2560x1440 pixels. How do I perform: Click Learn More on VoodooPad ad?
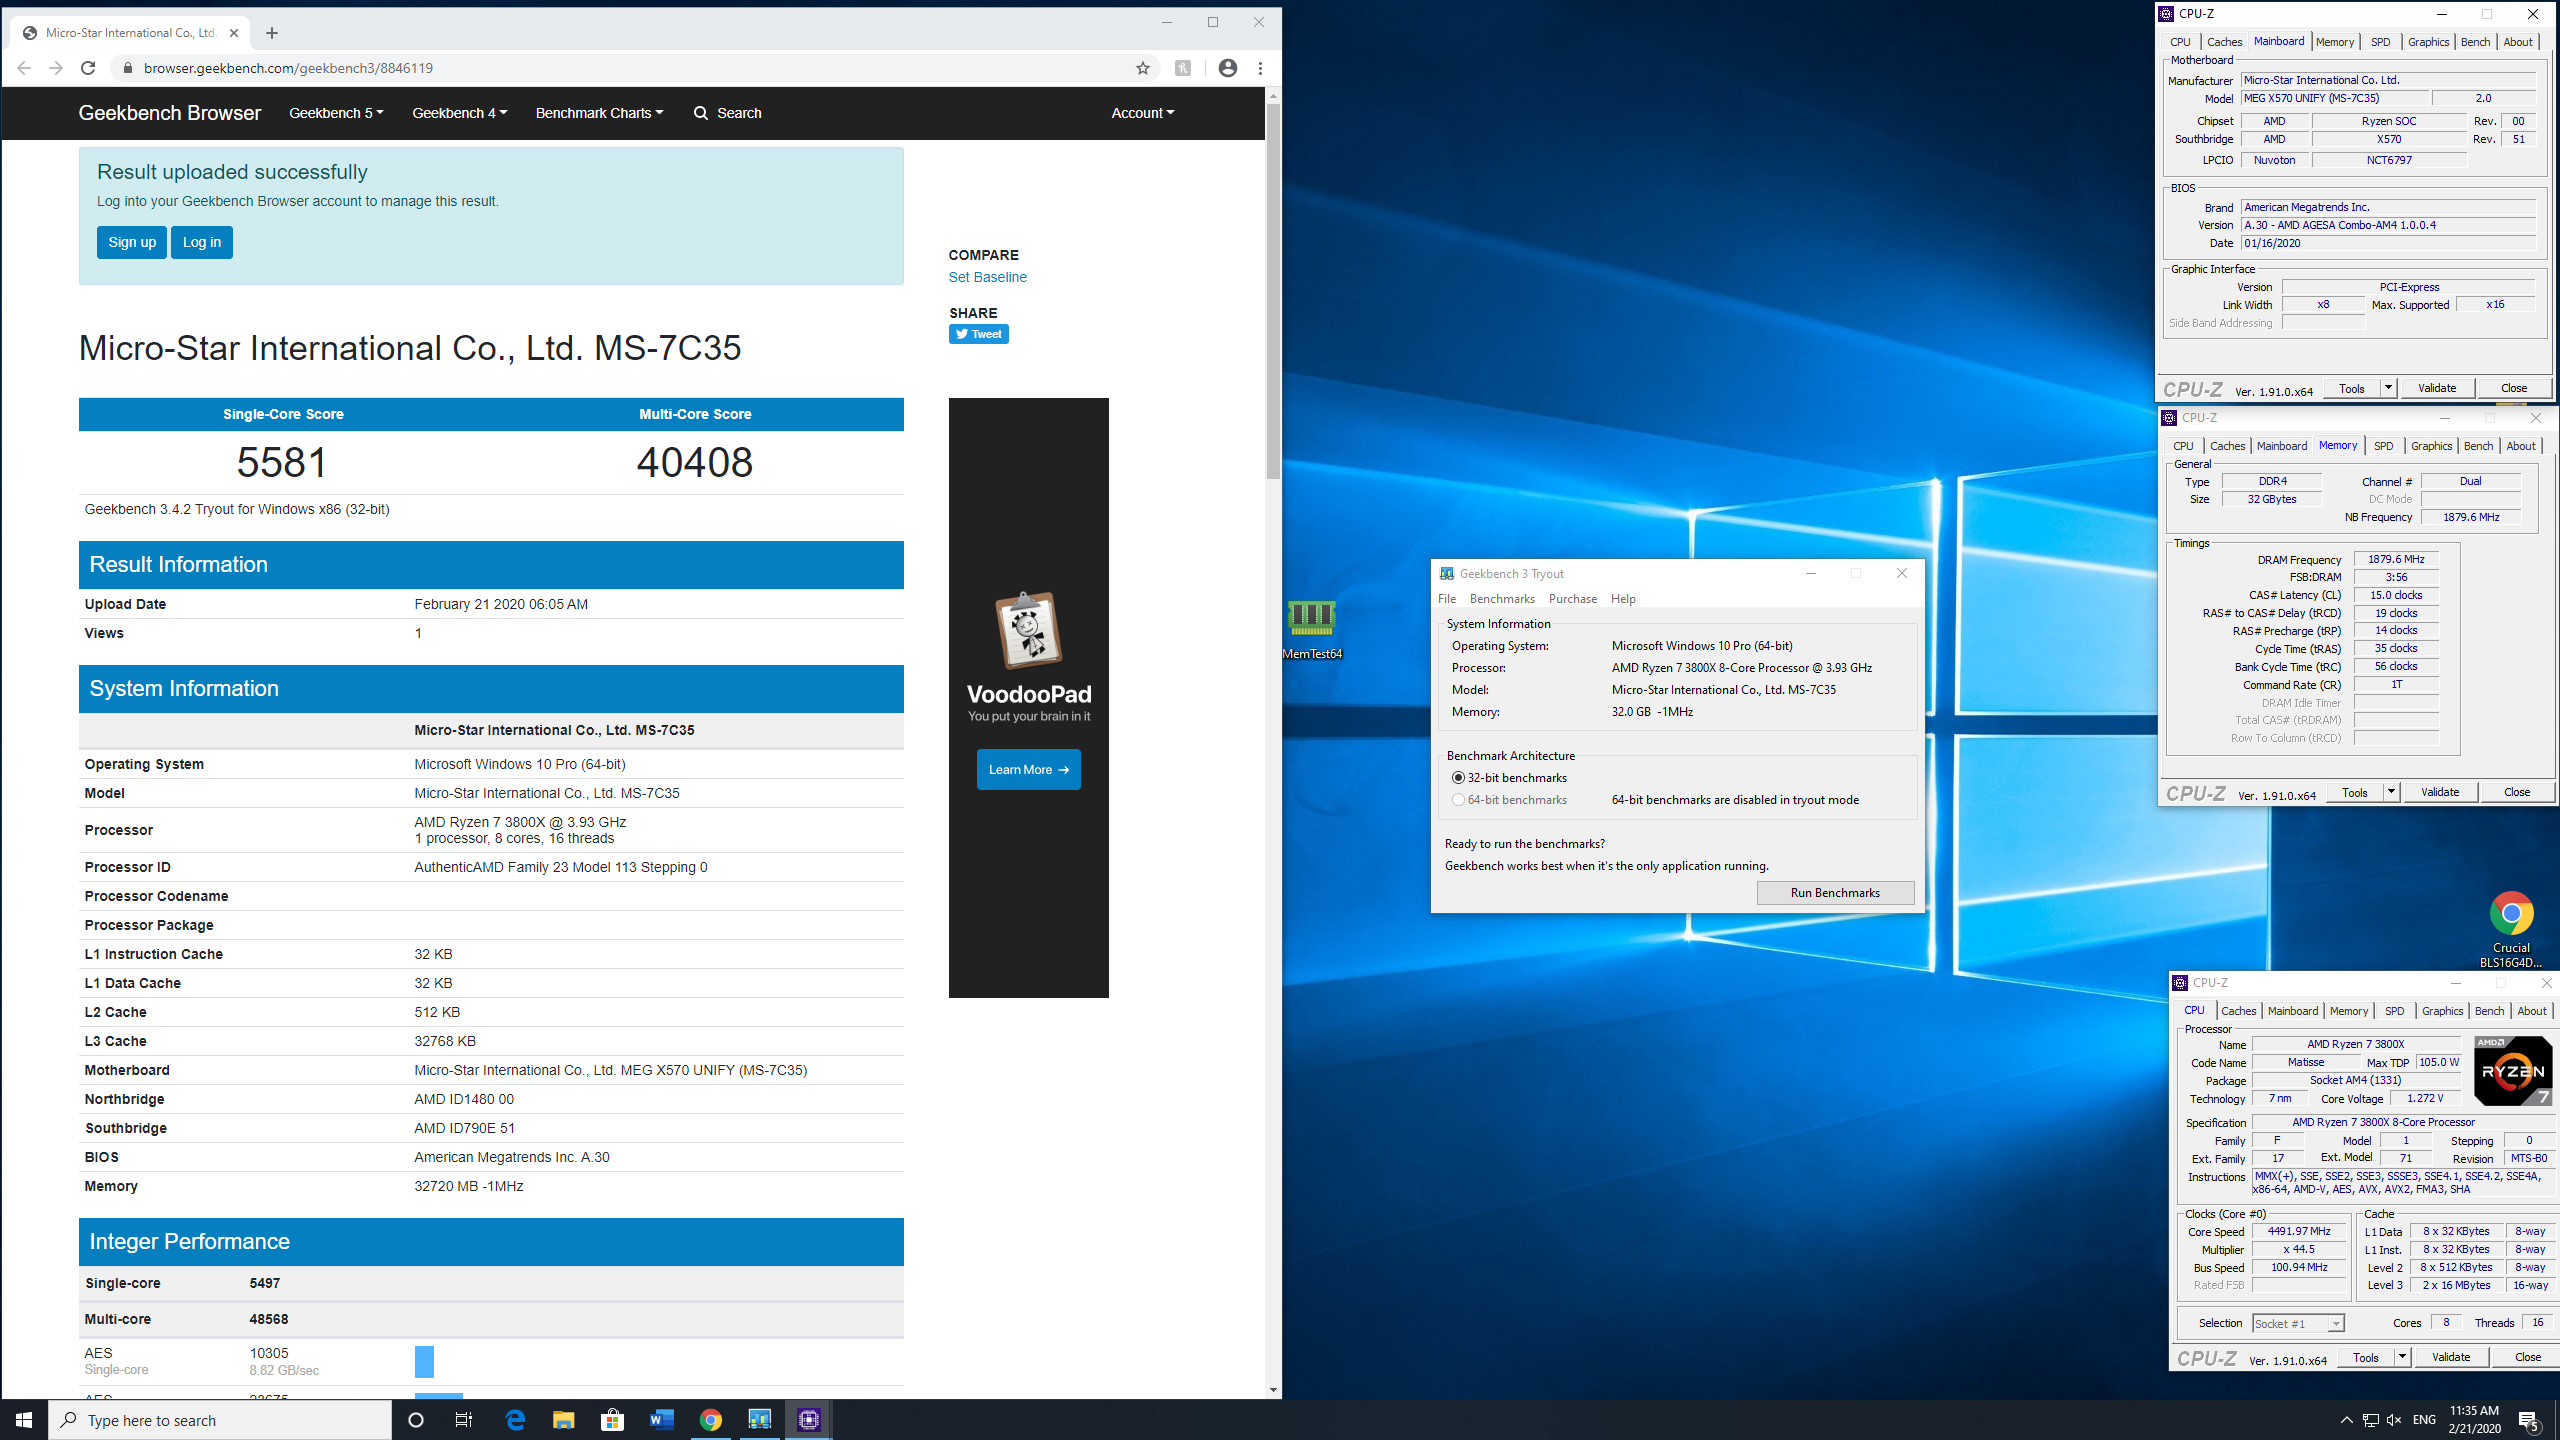point(1029,769)
